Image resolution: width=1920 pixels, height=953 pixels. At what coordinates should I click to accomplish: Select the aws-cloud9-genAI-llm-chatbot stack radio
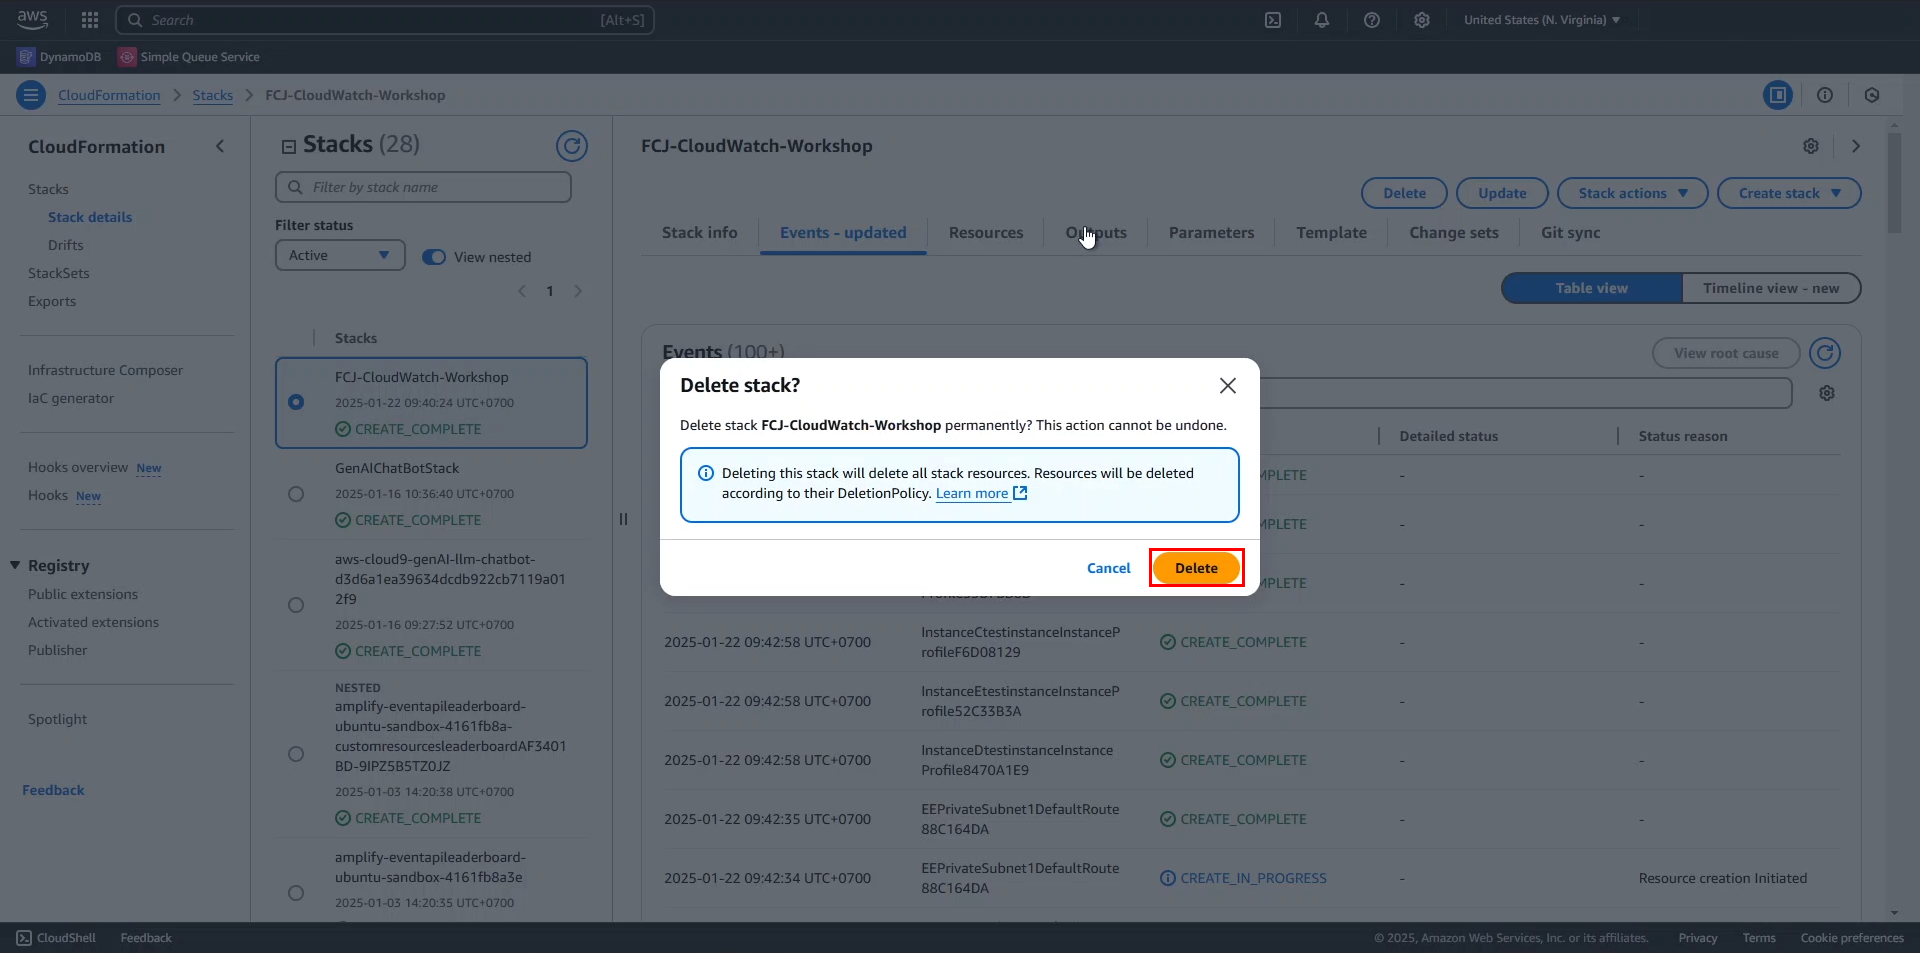pyautogui.click(x=296, y=605)
